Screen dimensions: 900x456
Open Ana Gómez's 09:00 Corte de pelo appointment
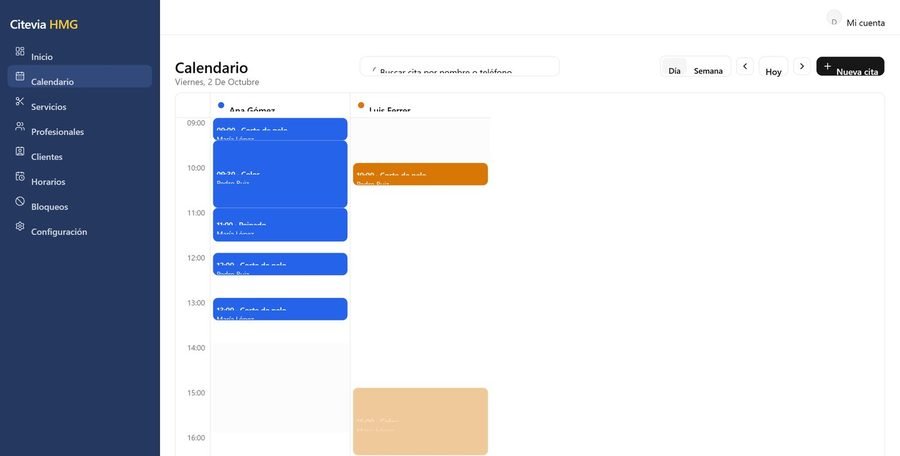click(280, 129)
